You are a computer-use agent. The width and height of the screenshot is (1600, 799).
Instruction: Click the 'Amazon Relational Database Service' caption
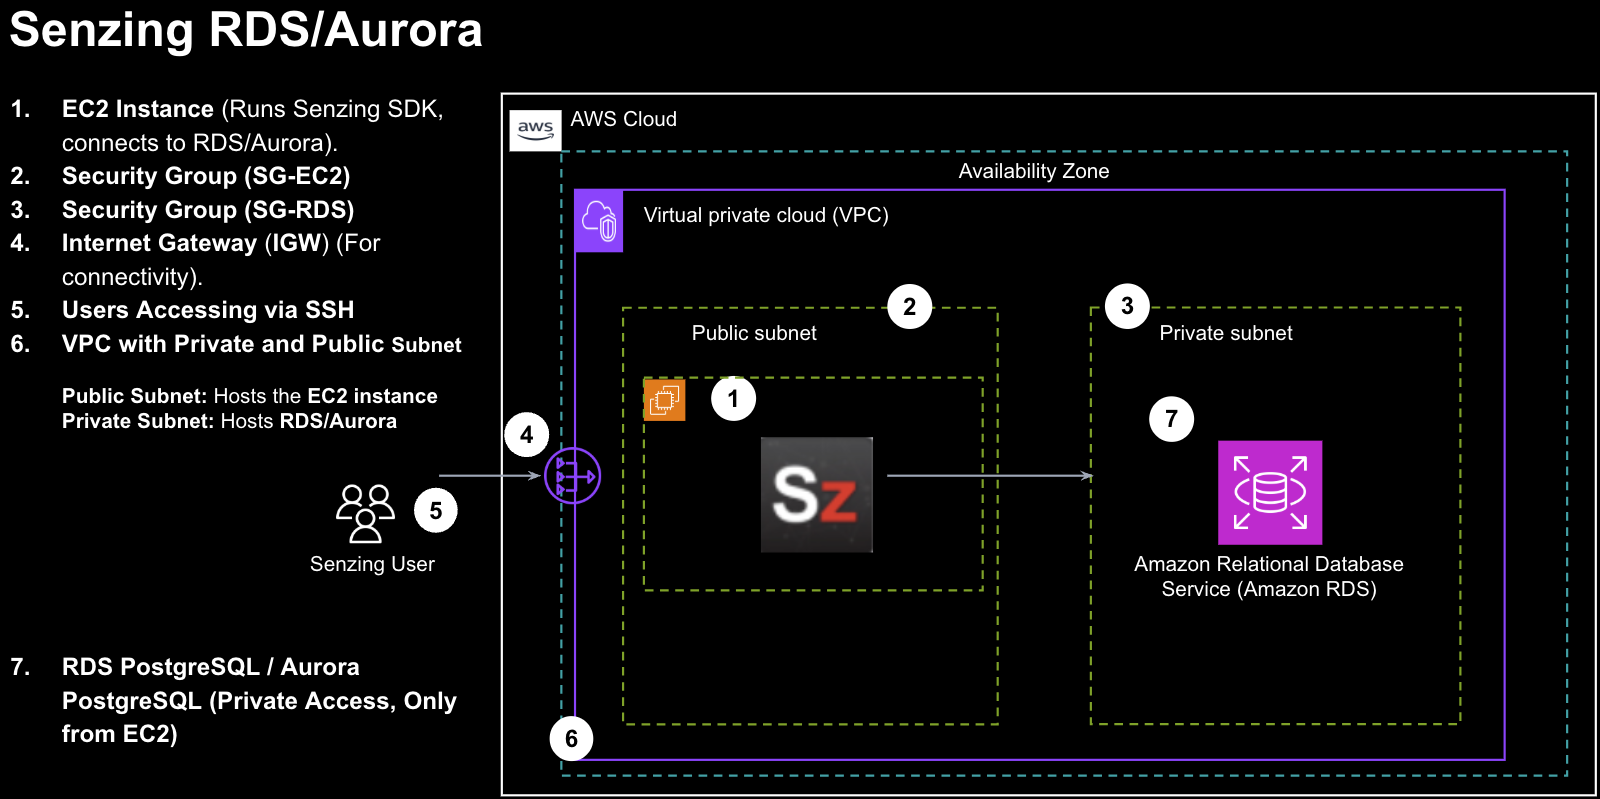pyautogui.click(x=1269, y=576)
